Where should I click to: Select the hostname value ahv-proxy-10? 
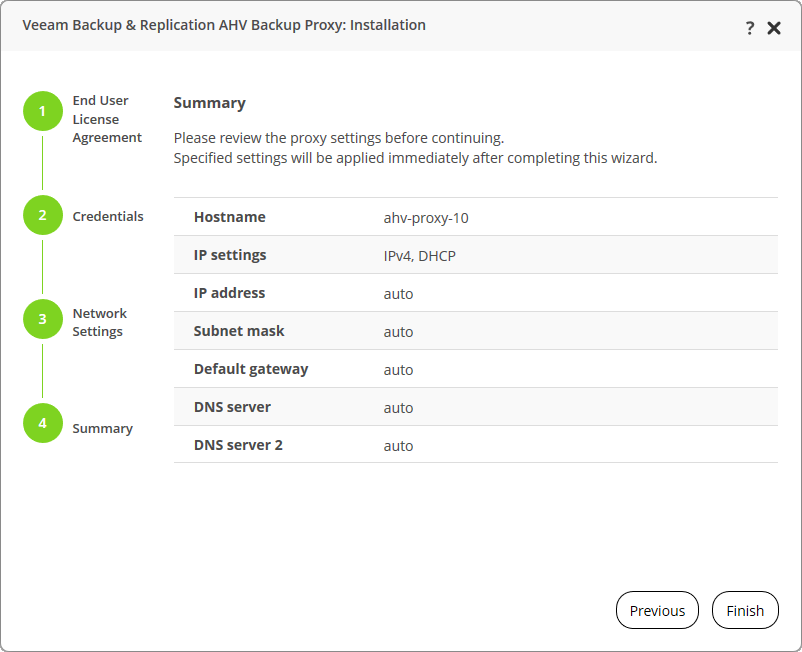(x=426, y=218)
